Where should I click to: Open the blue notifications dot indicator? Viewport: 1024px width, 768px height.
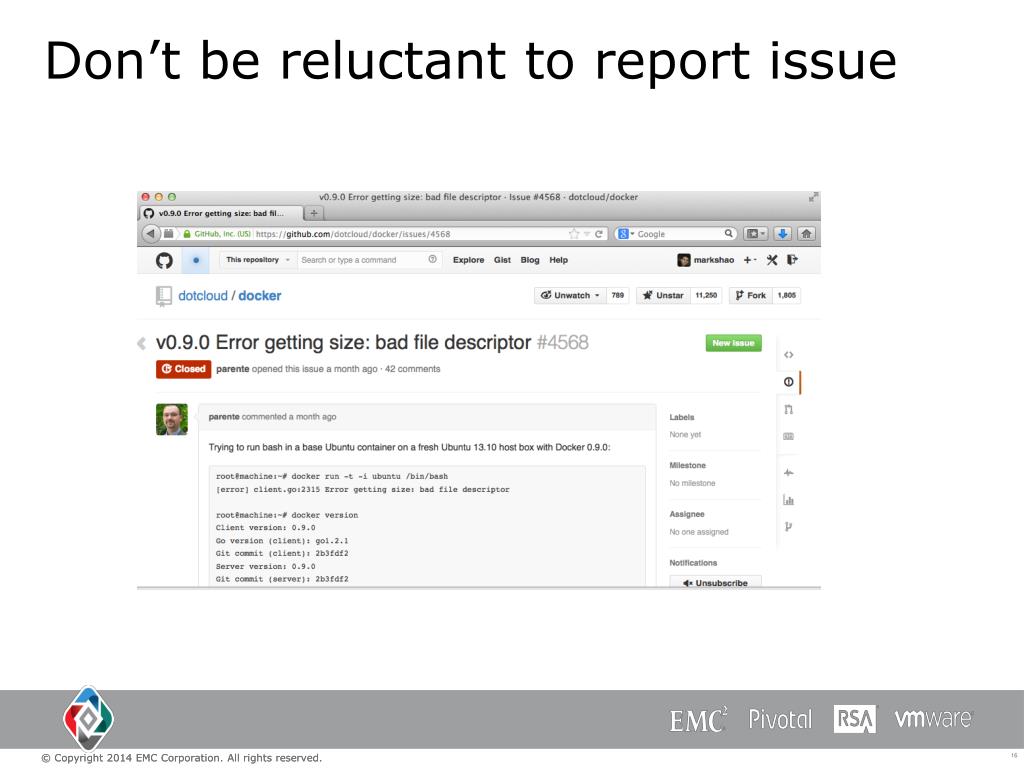196,260
